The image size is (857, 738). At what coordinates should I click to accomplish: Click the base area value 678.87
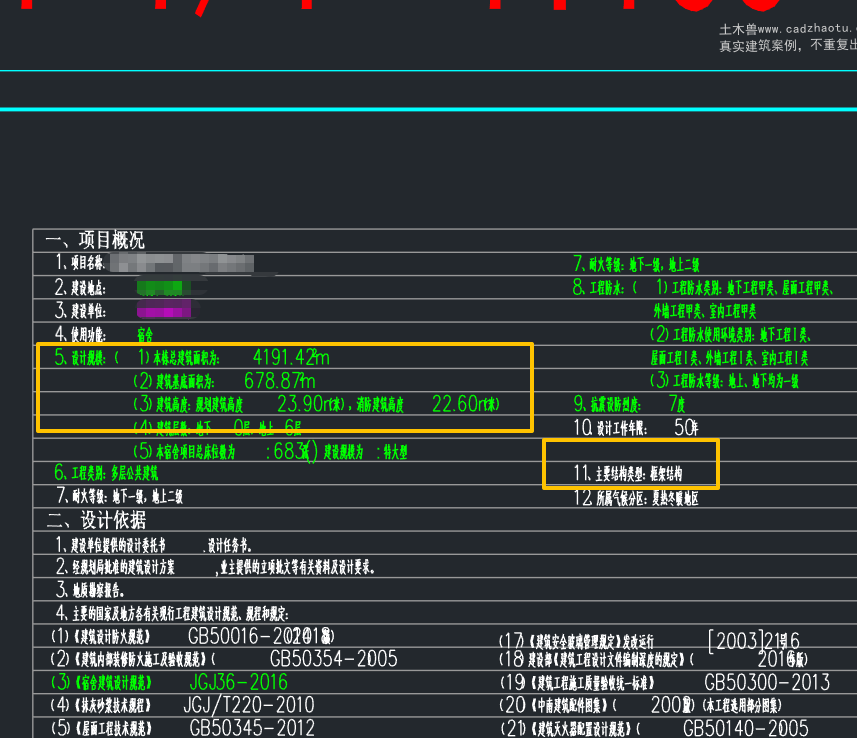(273, 380)
